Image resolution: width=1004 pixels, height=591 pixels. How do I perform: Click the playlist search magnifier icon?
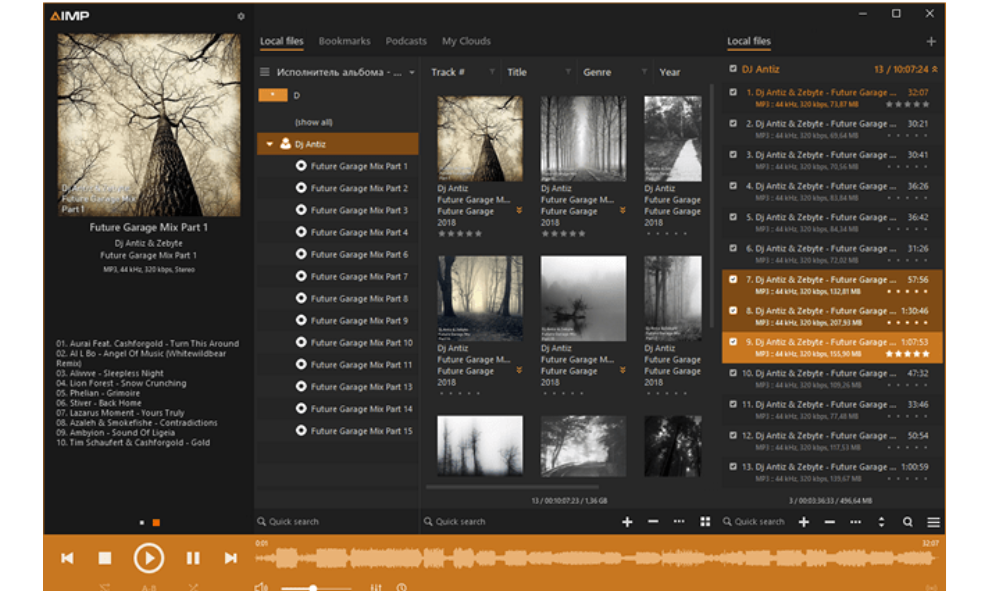(x=908, y=522)
